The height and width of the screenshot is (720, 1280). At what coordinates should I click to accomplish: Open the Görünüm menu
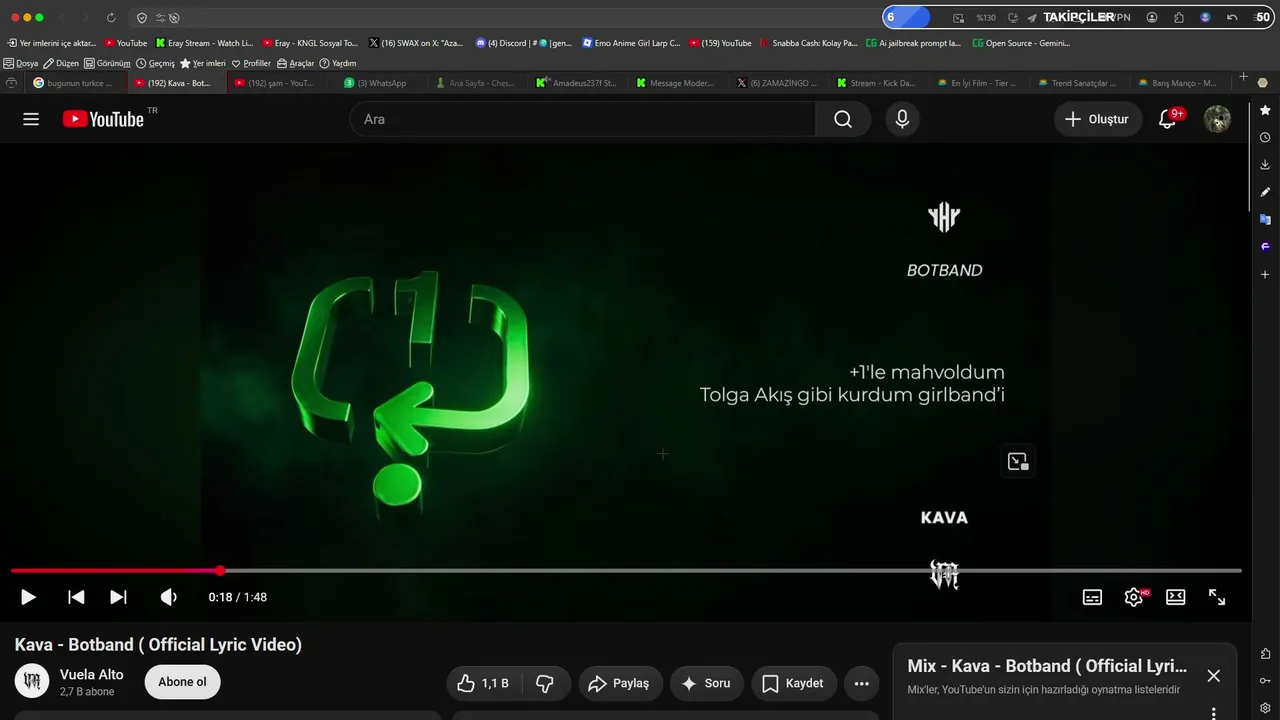point(107,63)
